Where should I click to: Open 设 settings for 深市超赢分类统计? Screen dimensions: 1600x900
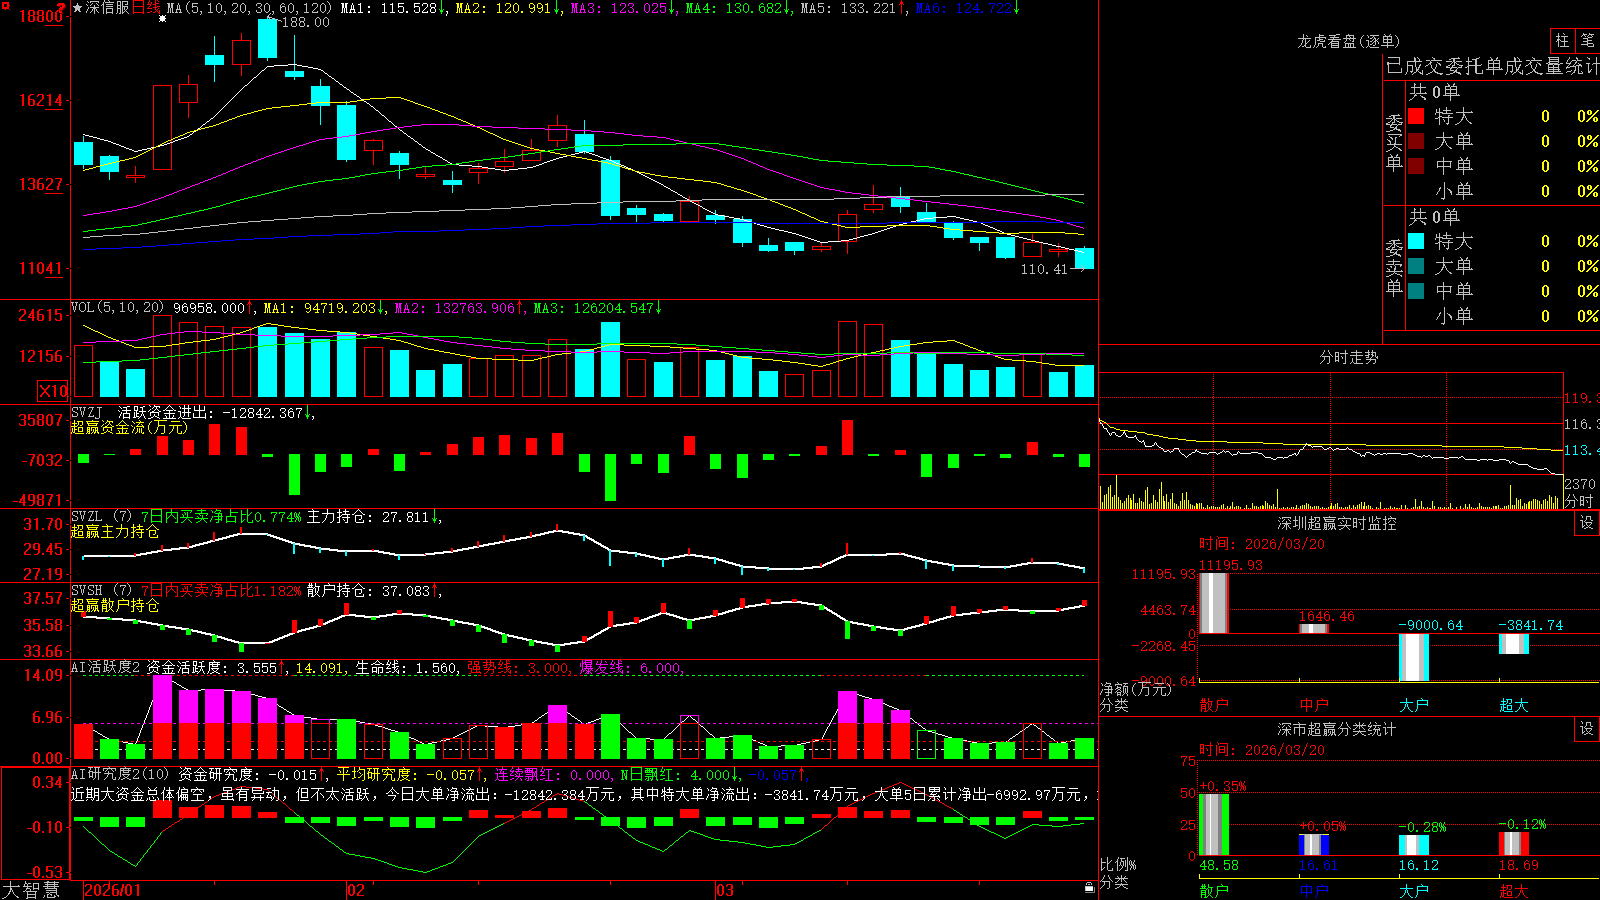[x=1587, y=729]
